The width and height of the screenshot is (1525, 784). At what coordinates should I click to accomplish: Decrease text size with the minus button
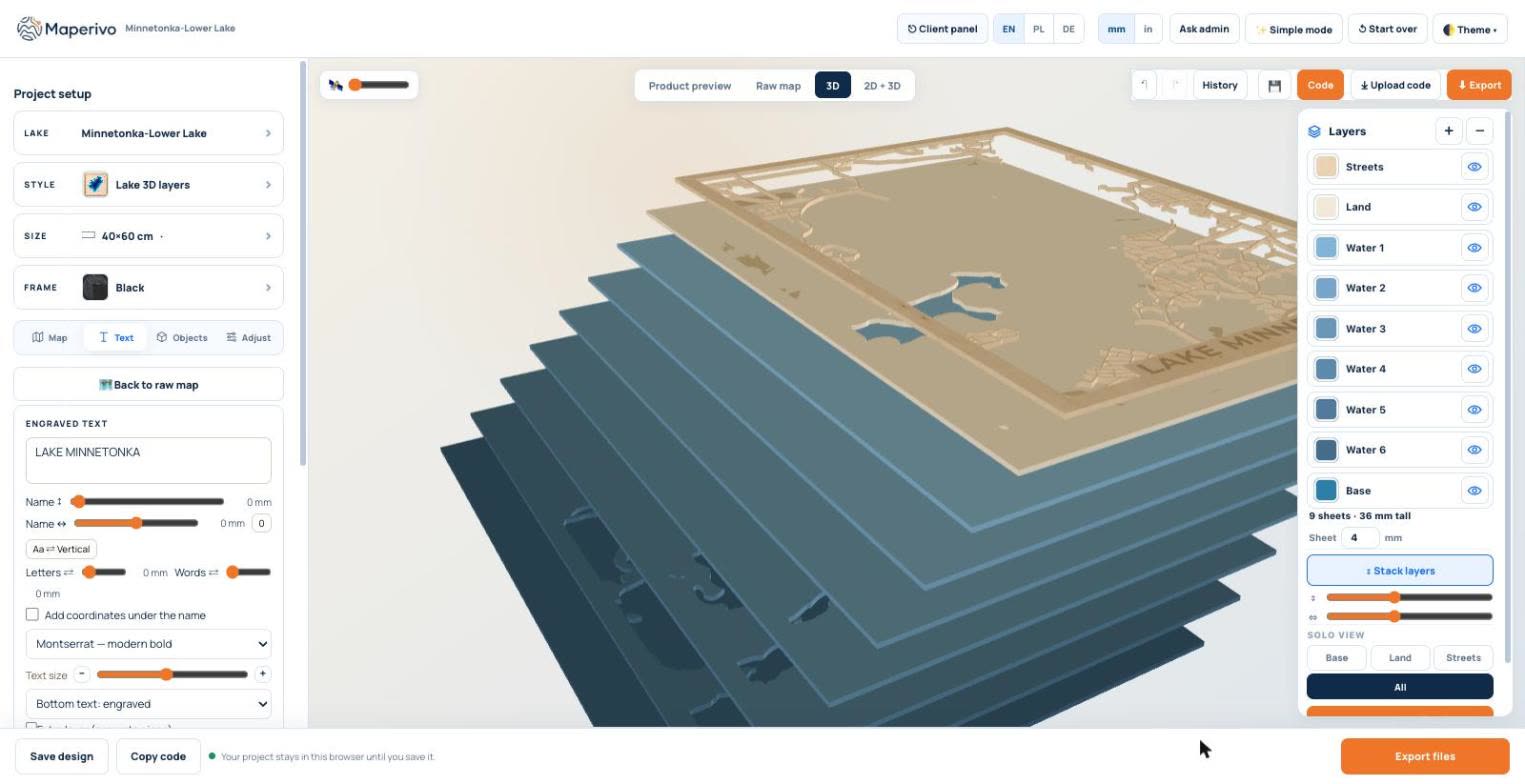point(82,674)
